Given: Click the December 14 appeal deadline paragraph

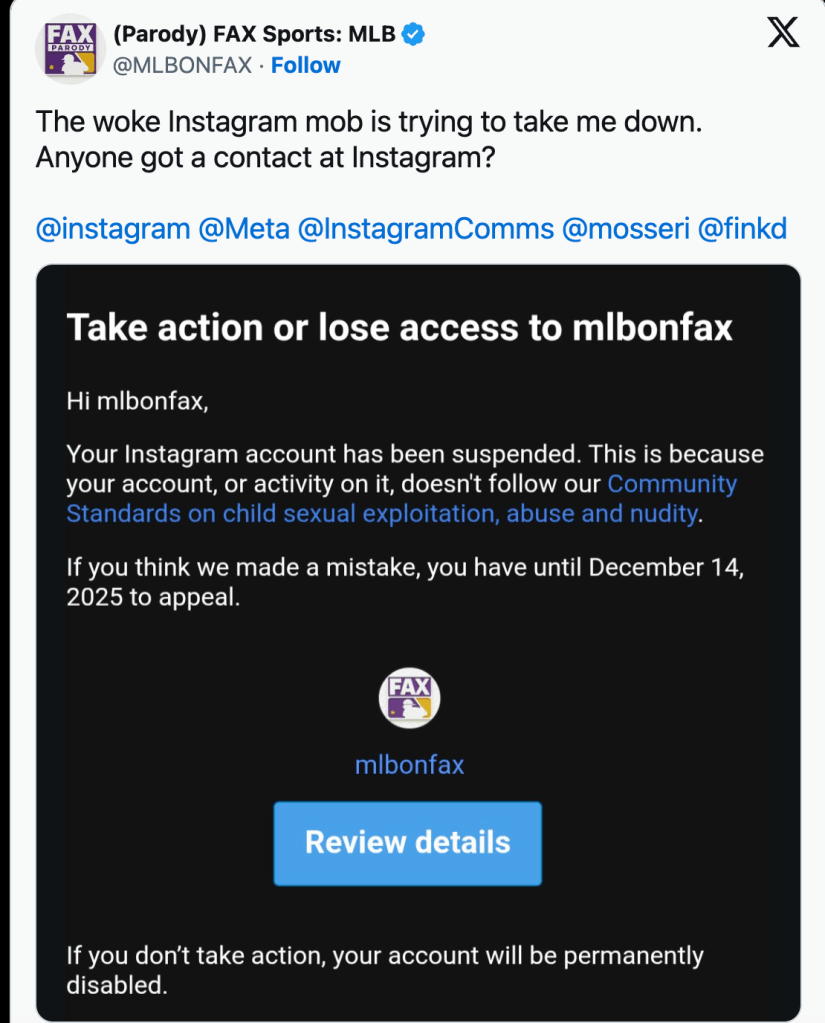Looking at the screenshot, I should coord(405,583).
